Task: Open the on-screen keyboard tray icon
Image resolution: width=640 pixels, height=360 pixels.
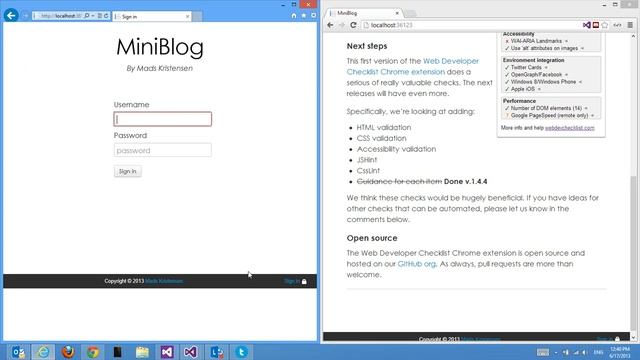Action: pyautogui.click(x=543, y=352)
